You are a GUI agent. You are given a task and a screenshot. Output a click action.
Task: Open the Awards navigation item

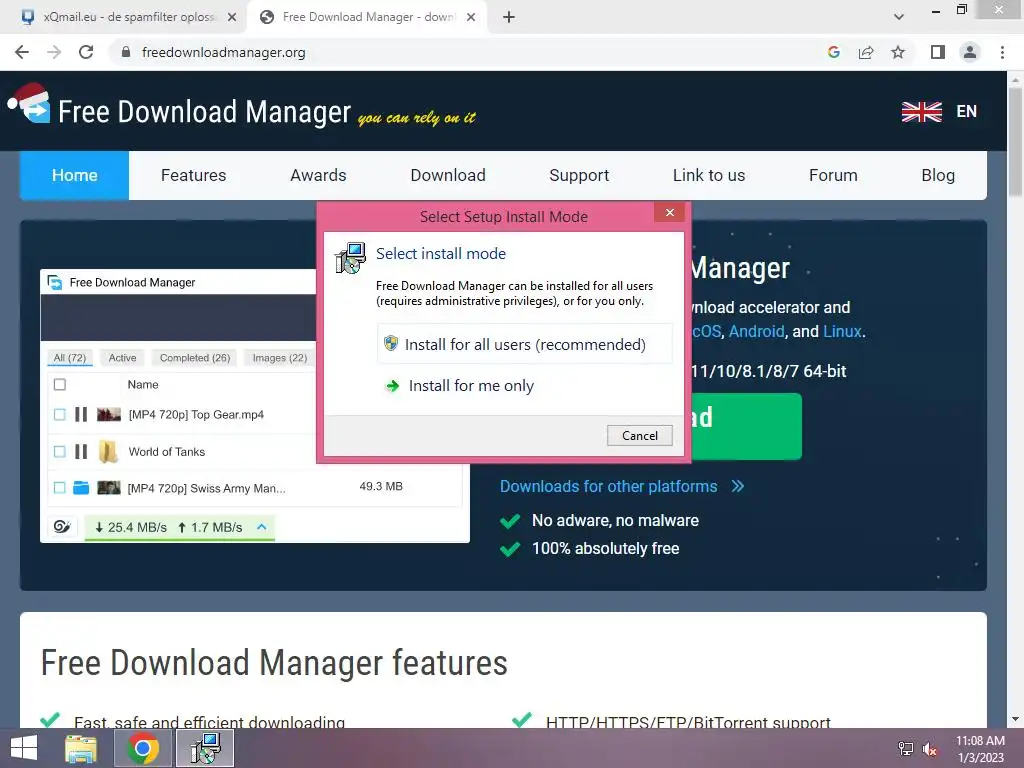point(318,175)
